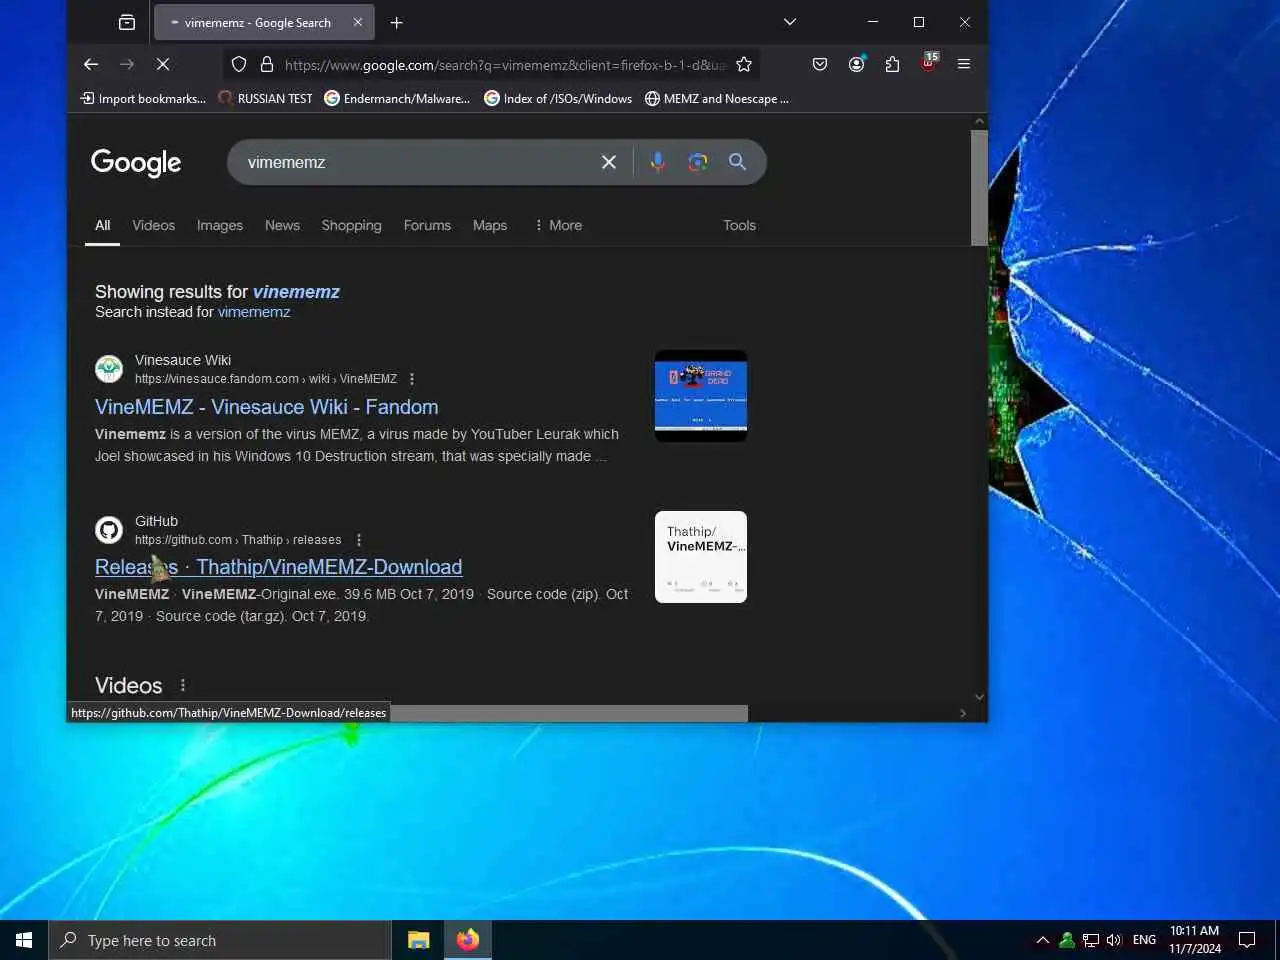Screen dimensions: 1280x960
Task: Search by image with Lens icon
Action: pyautogui.click(x=698, y=162)
